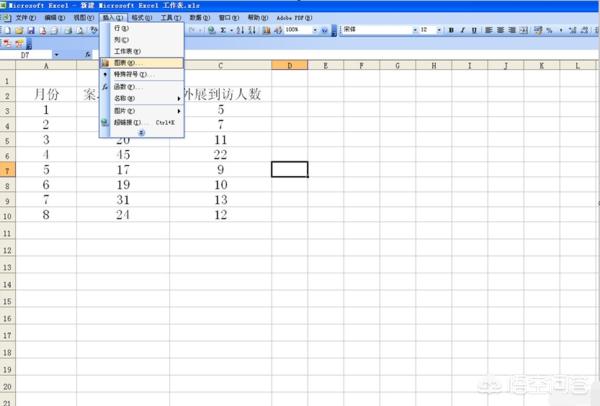The width and height of the screenshot is (600, 406).
Task: Apply percent style format
Action: click(x=549, y=30)
